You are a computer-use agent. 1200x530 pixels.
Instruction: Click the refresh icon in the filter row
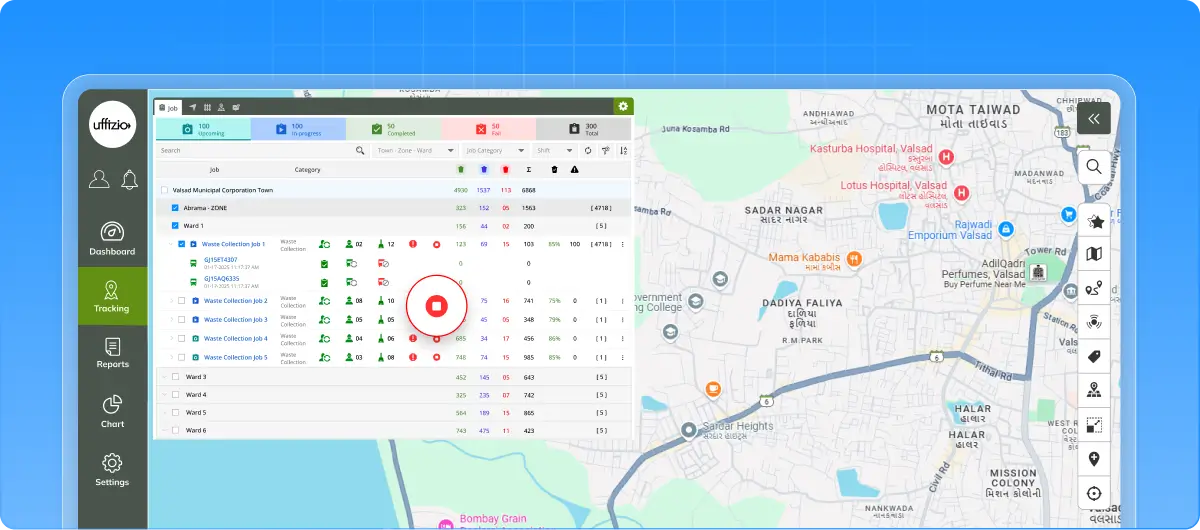tap(588, 151)
